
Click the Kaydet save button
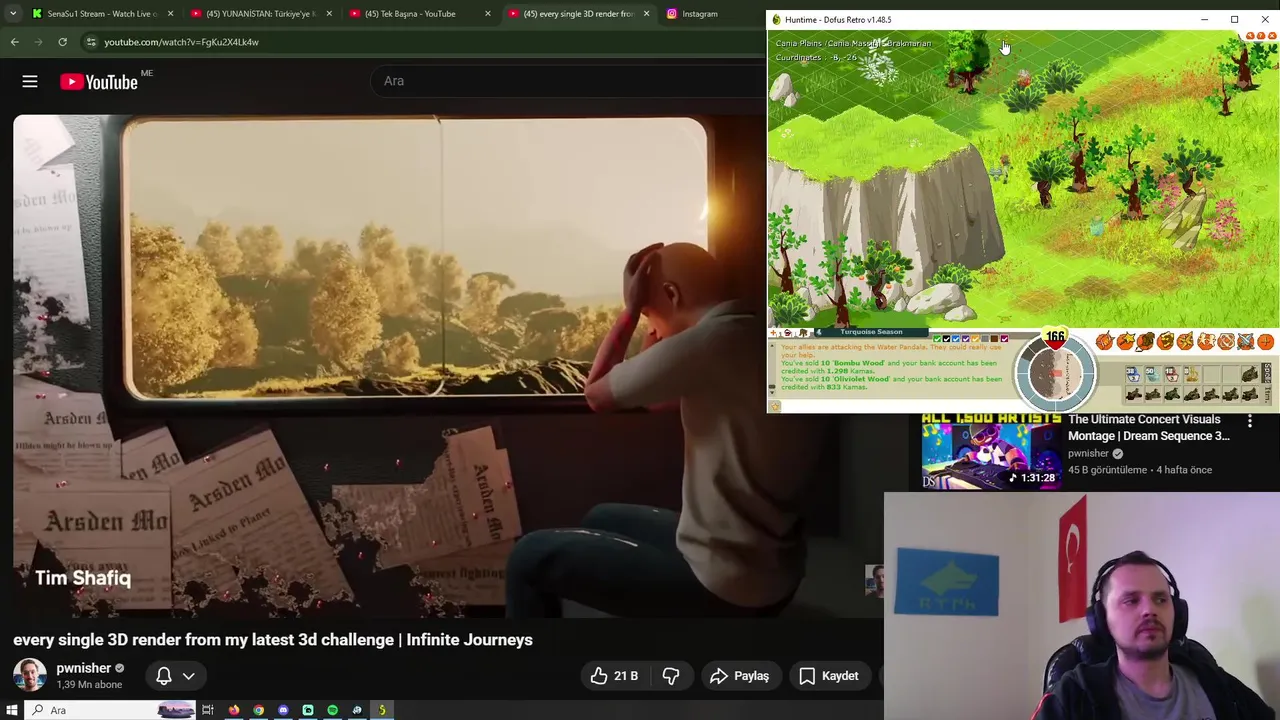click(829, 676)
